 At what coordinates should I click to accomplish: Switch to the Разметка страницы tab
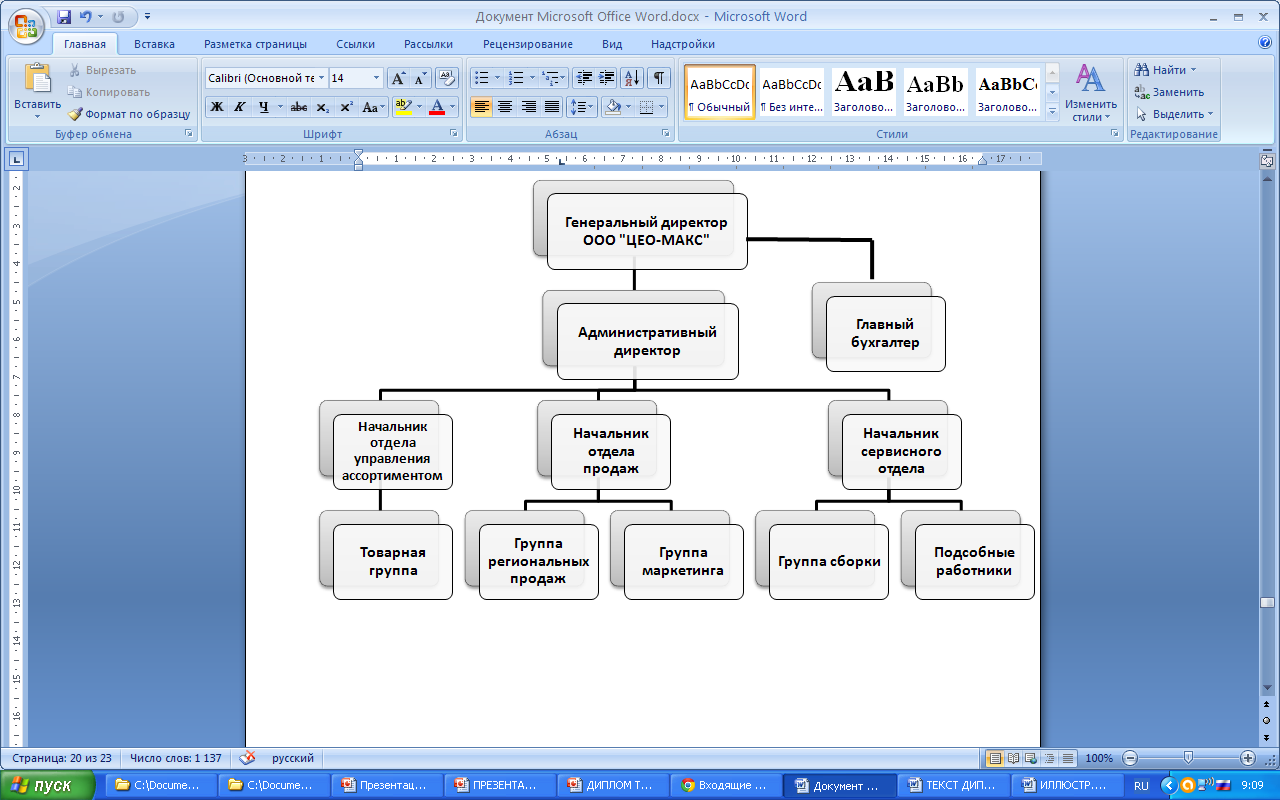[x=255, y=44]
